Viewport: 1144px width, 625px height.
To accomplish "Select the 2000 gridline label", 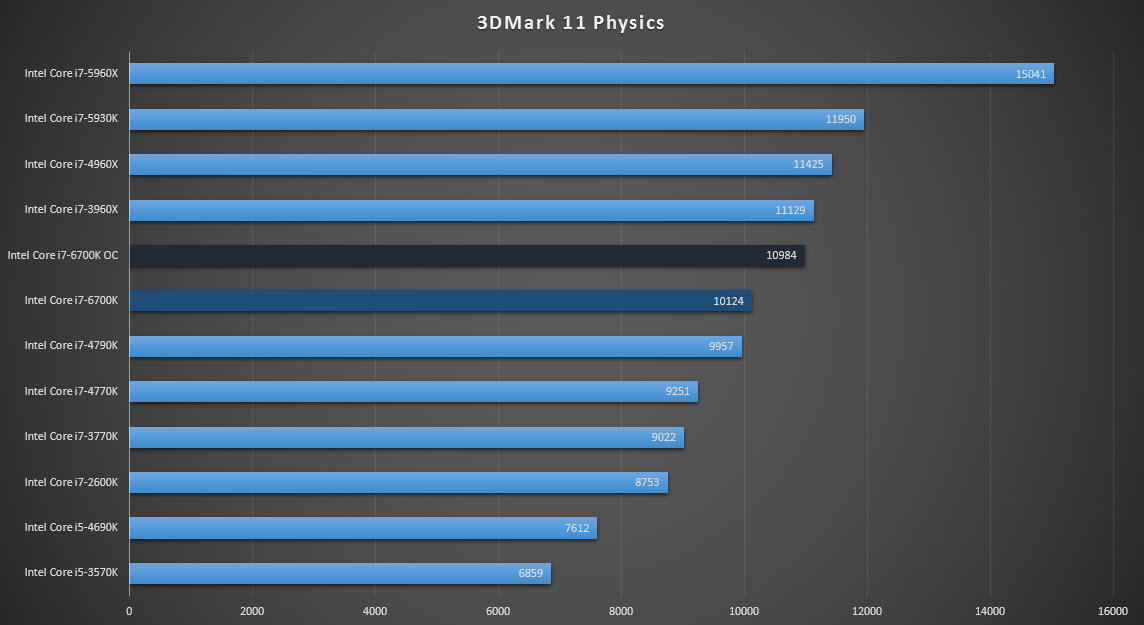I will 251,610.
